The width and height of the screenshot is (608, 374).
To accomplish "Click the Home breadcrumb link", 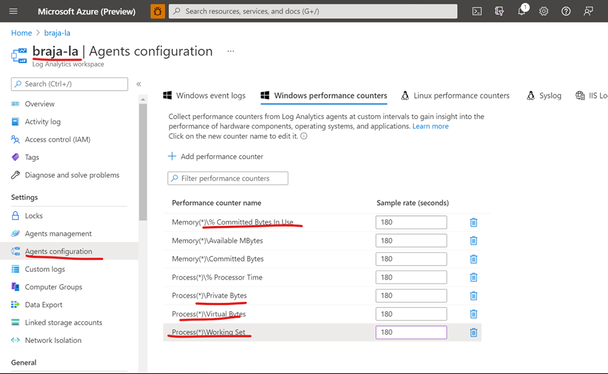I will pyautogui.click(x=21, y=33).
